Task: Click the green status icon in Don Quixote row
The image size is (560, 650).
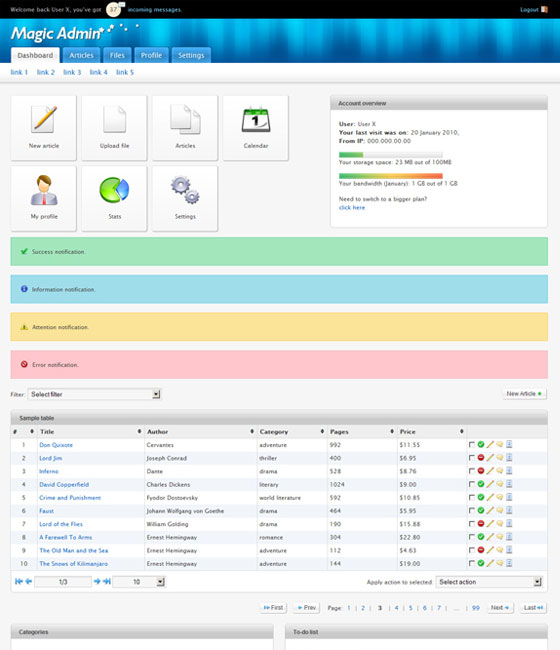Action: (481, 444)
